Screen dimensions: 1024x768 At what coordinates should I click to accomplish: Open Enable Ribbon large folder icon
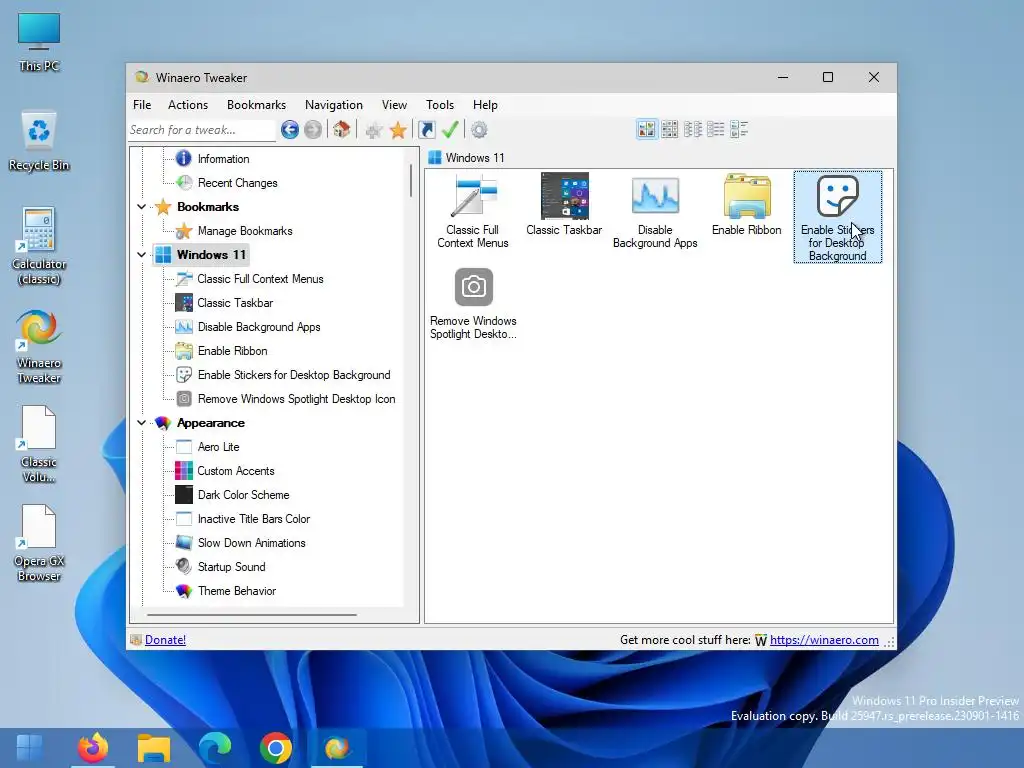[746, 204]
